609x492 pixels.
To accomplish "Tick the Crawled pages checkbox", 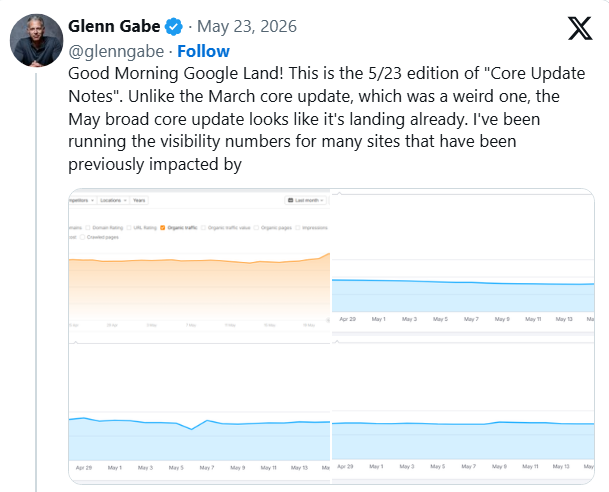I will pos(82,237).
